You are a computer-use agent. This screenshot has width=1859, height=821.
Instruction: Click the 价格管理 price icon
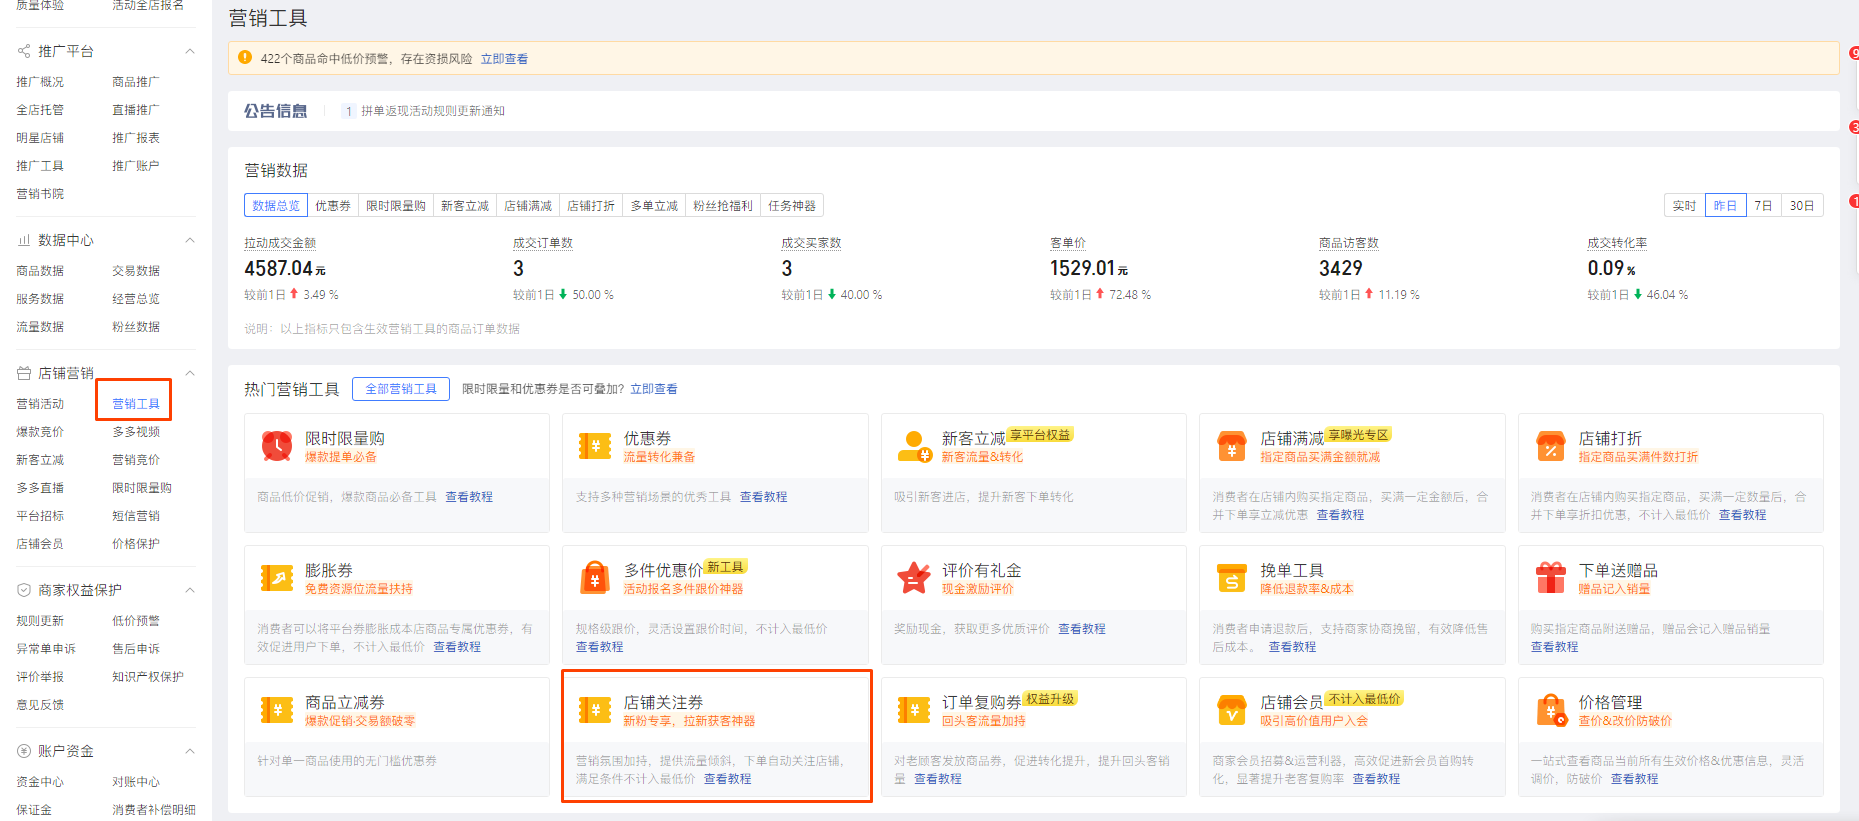[x=1550, y=710]
